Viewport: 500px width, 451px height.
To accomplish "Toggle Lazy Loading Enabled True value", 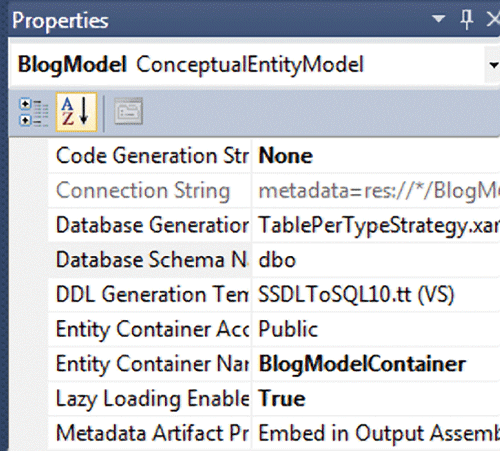I will point(376,399).
